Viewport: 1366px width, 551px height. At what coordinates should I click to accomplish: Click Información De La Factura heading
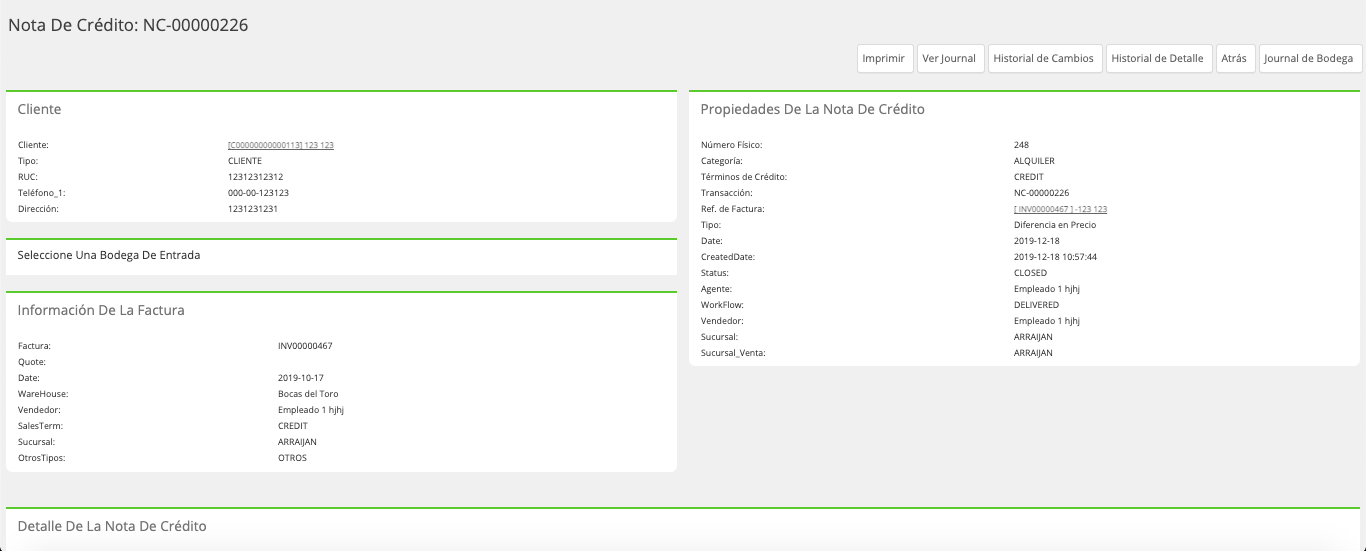tap(101, 310)
